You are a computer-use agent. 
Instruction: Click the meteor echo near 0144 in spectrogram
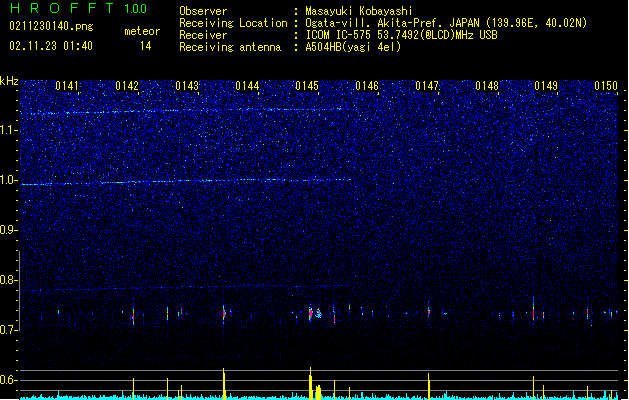pos(224,313)
